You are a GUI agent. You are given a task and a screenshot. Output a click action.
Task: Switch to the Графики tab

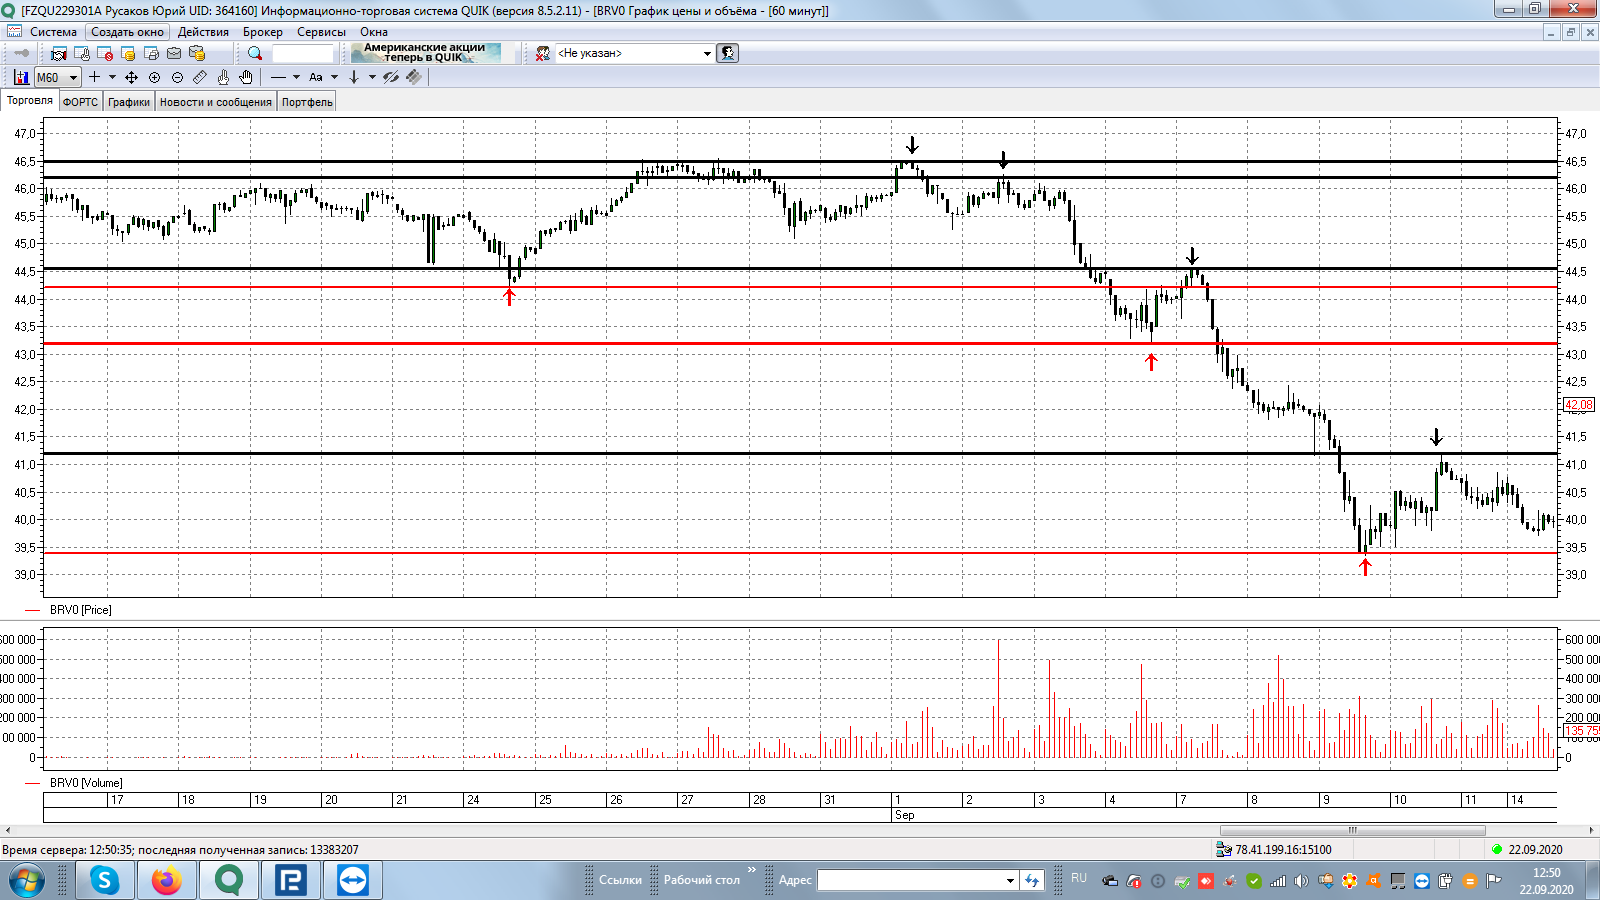pos(129,102)
